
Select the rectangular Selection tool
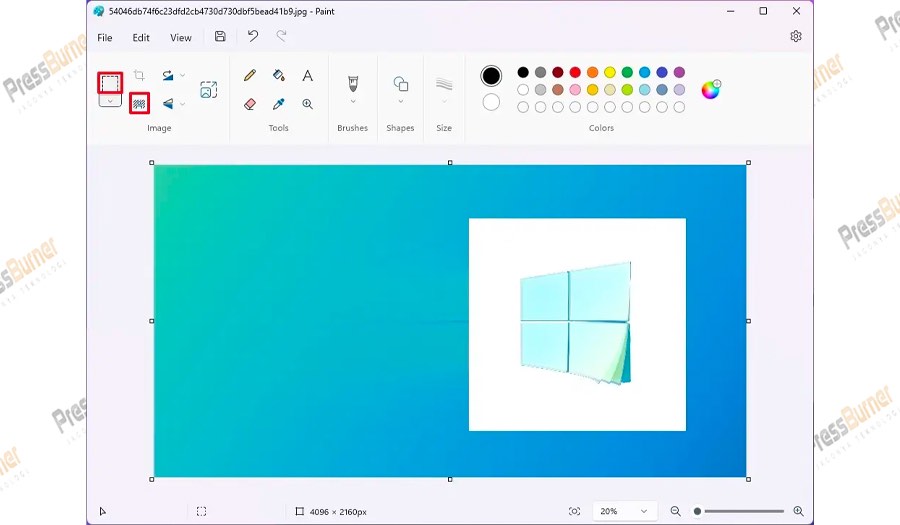109,82
